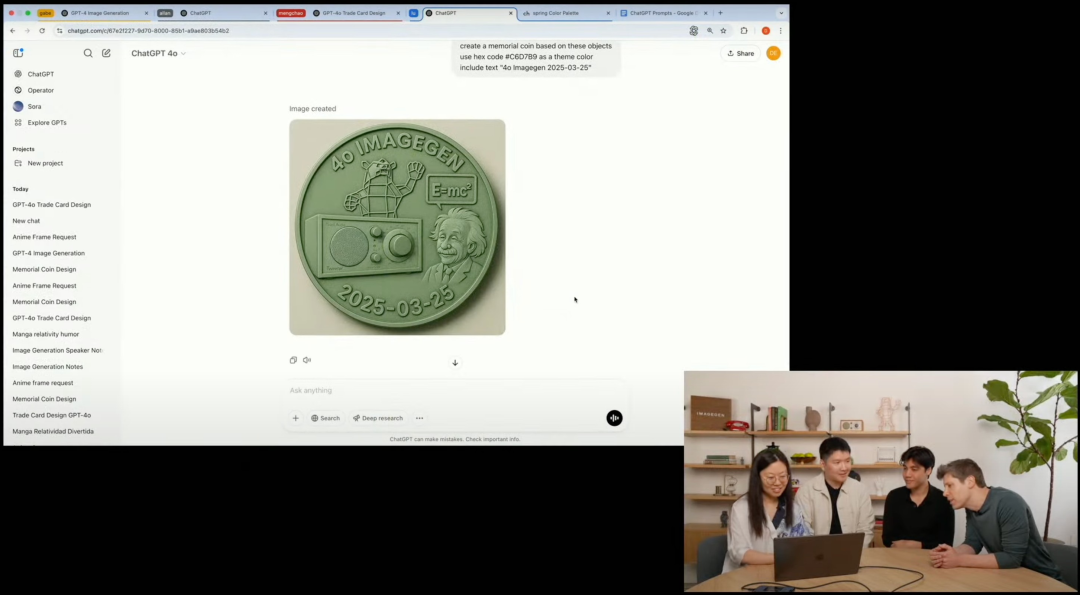Click the plus attach button in composer
1080x595 pixels.
[295, 418]
